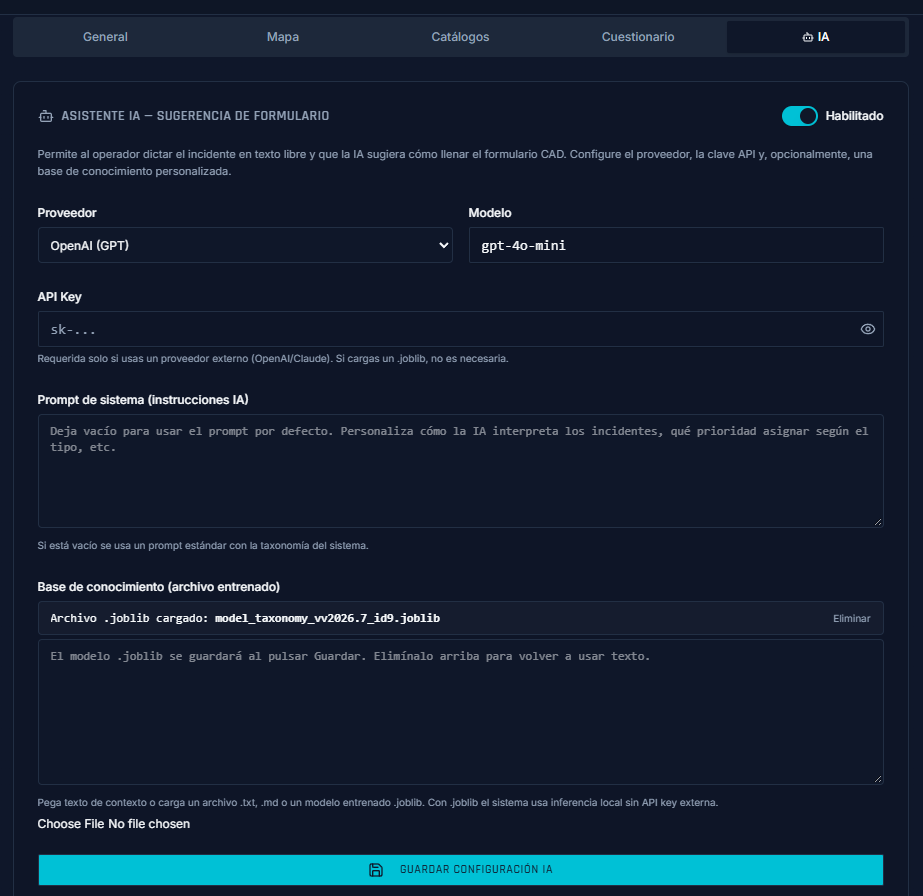The width and height of the screenshot is (923, 896).
Task: Select the Cuestionario tab
Action: click(638, 36)
